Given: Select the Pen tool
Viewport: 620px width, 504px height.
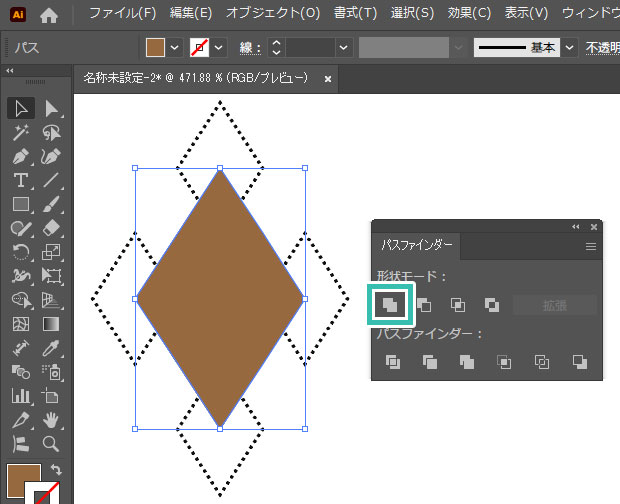Looking at the screenshot, I should pos(21,157).
